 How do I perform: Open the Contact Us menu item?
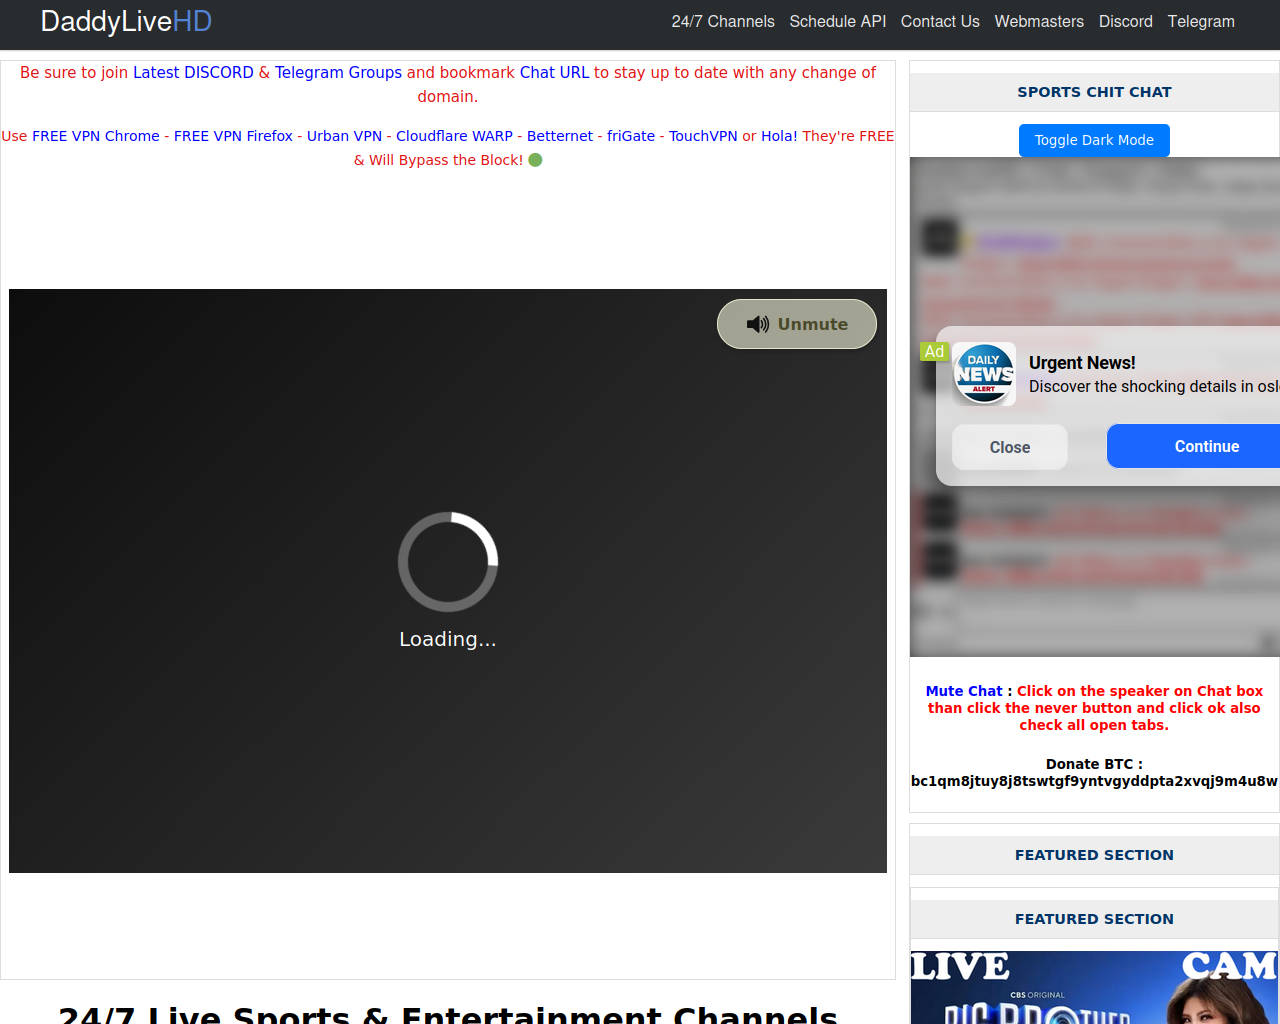[940, 21]
